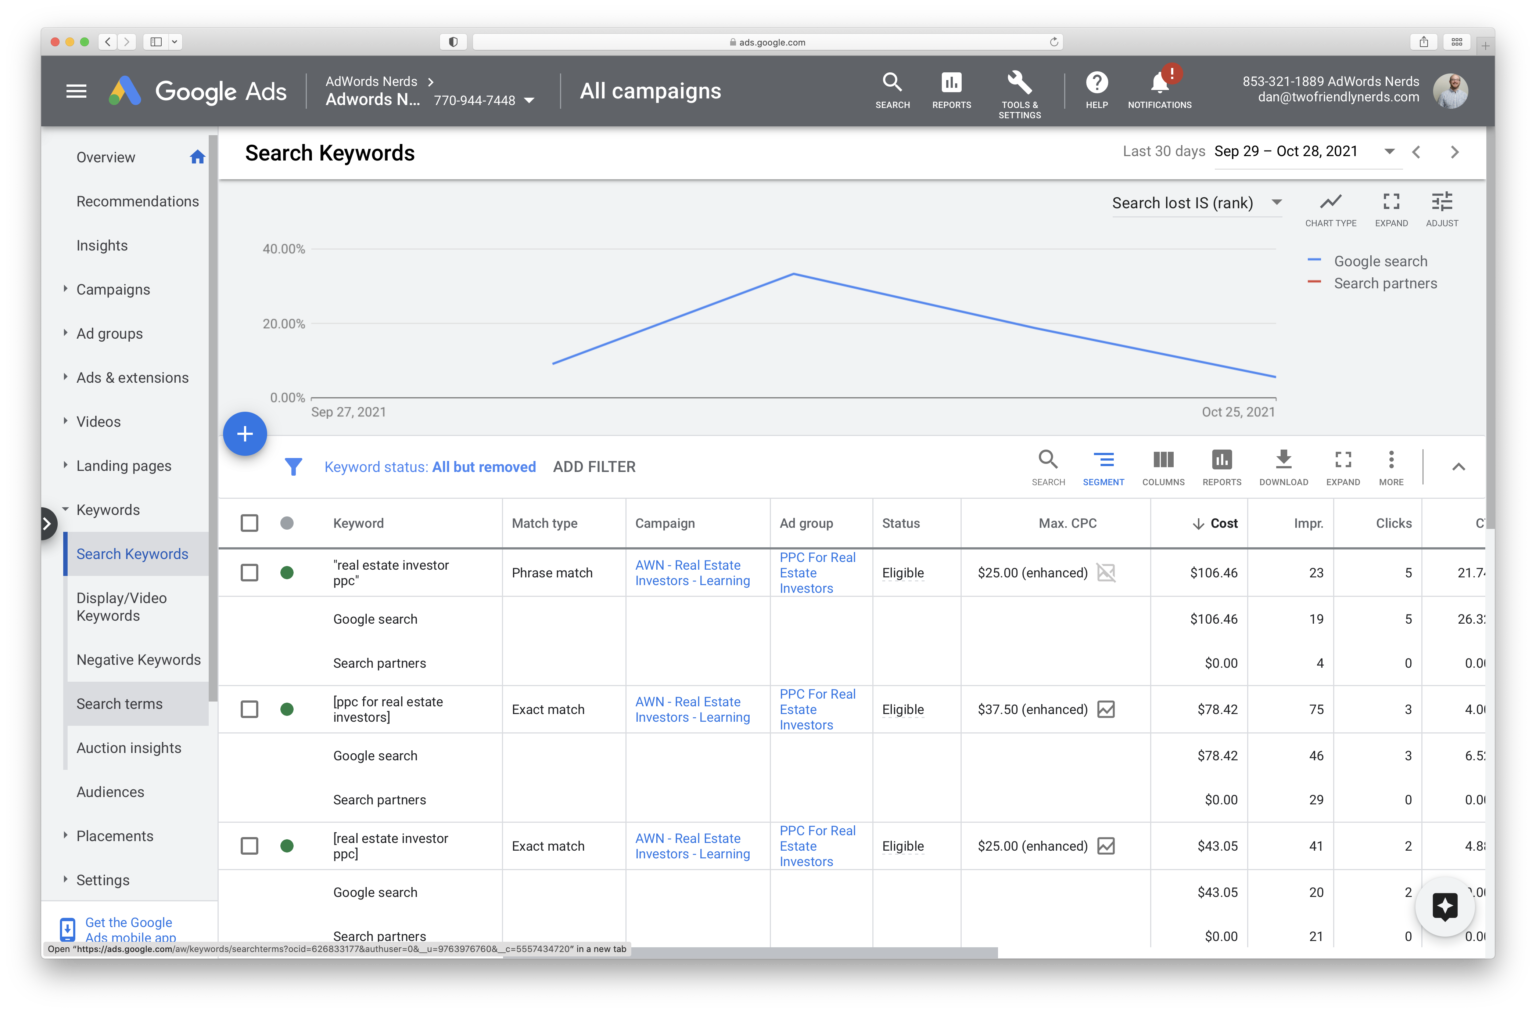Click the filter funnel icon
Image resolution: width=1536 pixels, height=1013 pixels.
pos(293,466)
